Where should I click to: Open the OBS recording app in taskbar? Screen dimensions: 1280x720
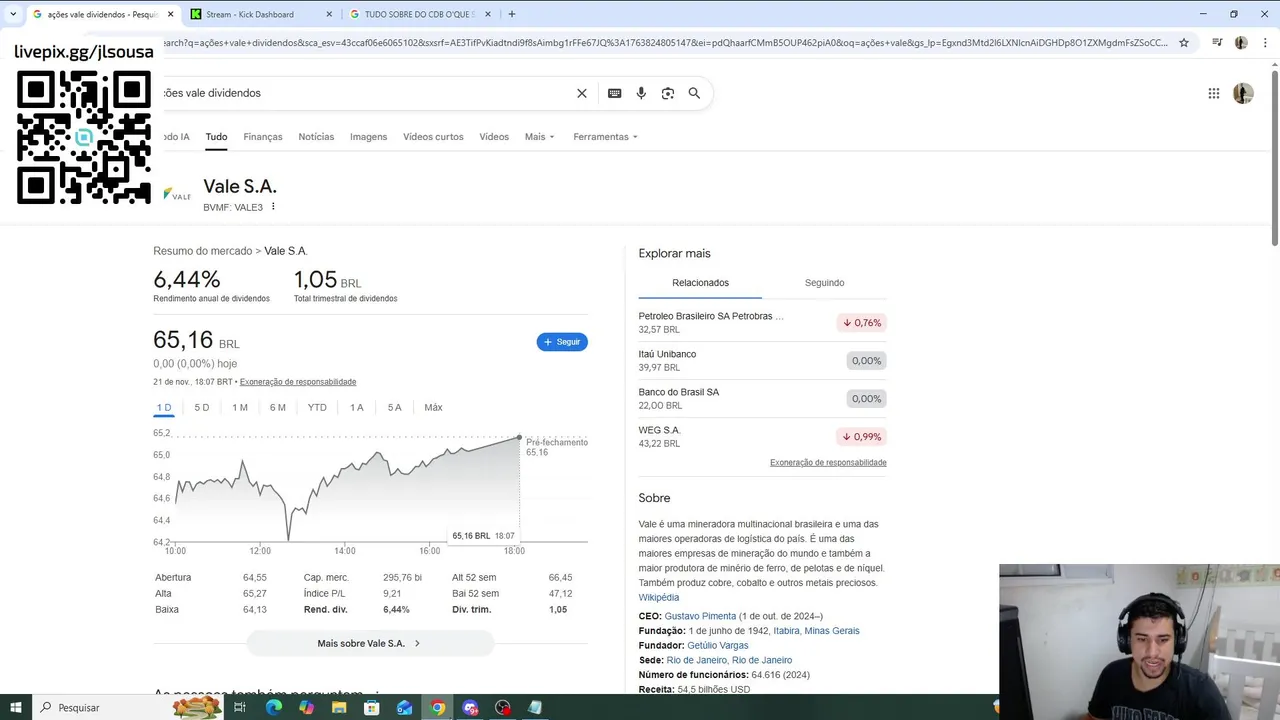(503, 707)
